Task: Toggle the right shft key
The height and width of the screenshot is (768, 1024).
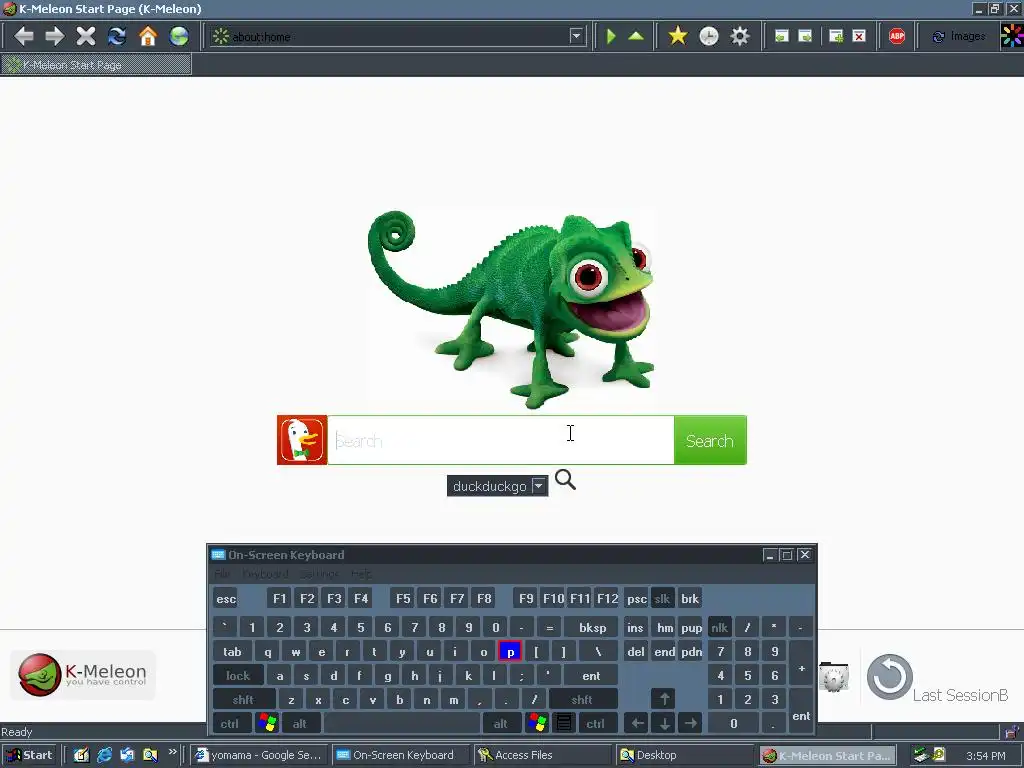Action: coord(583,699)
